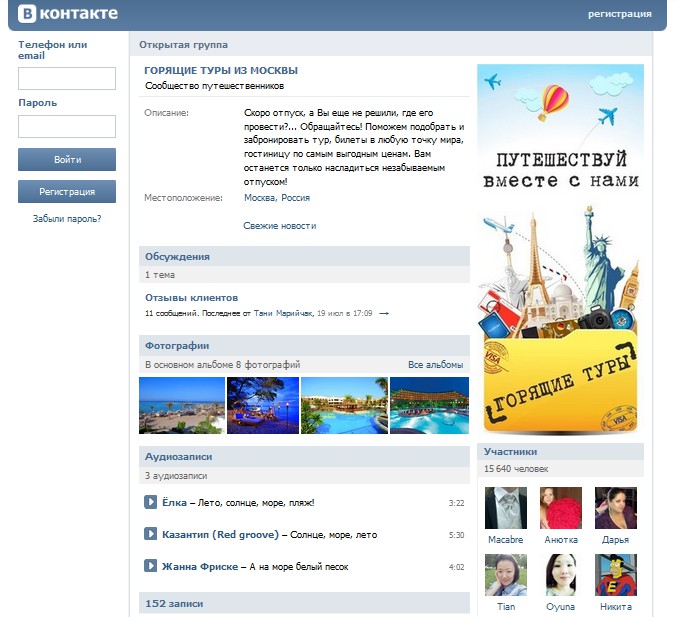
Task: Play the Жанна Фриске audio track
Action: pos(150,566)
